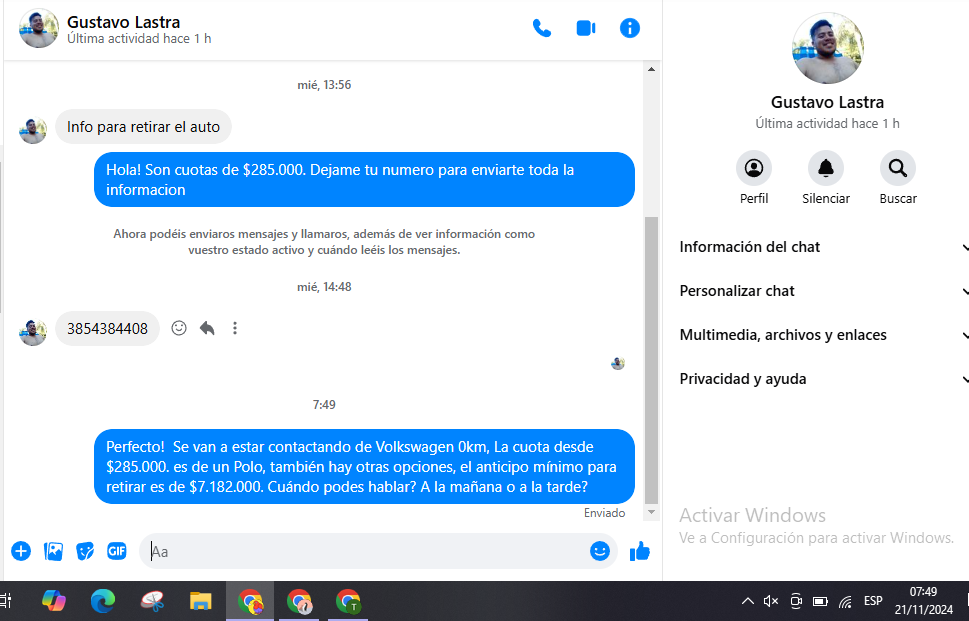Image resolution: width=969 pixels, height=621 pixels.
Task: Expand Multimedia, archivos y enlaces section
Action: [x=820, y=335]
